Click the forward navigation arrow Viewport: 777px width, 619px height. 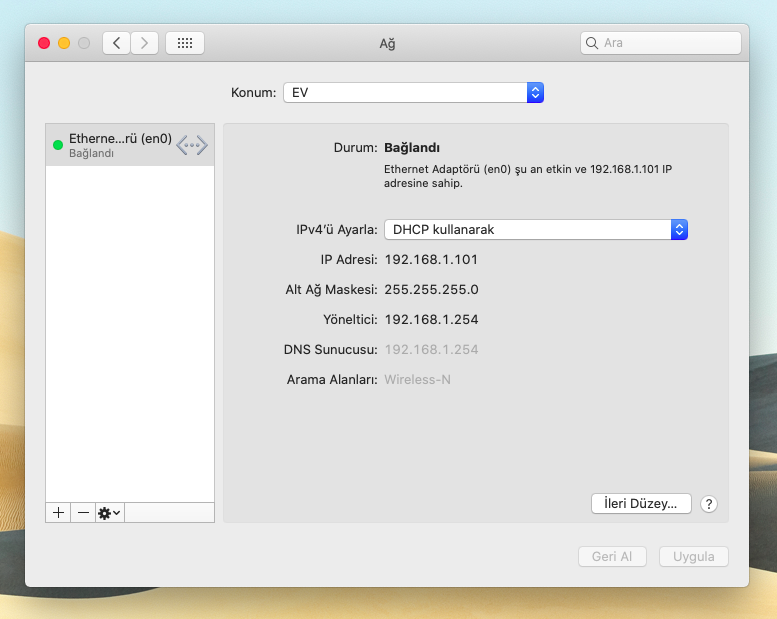tap(145, 43)
